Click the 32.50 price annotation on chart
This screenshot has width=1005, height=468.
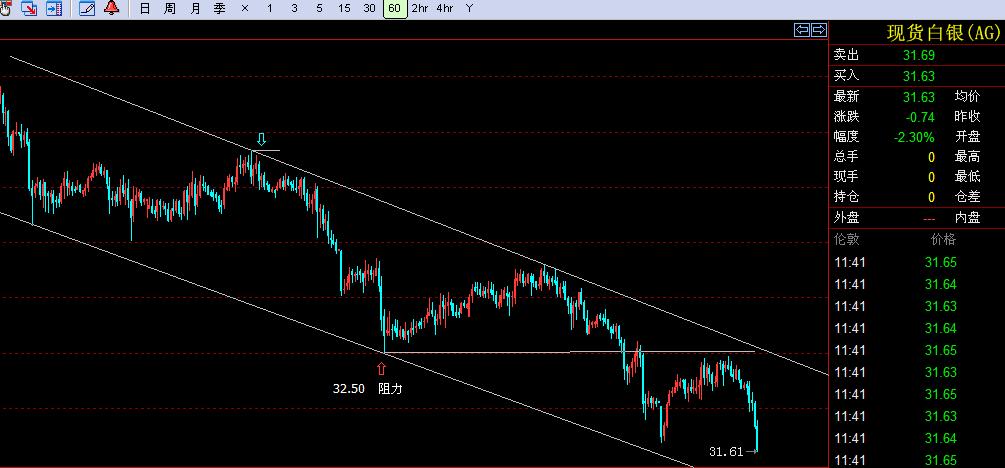coord(349,389)
